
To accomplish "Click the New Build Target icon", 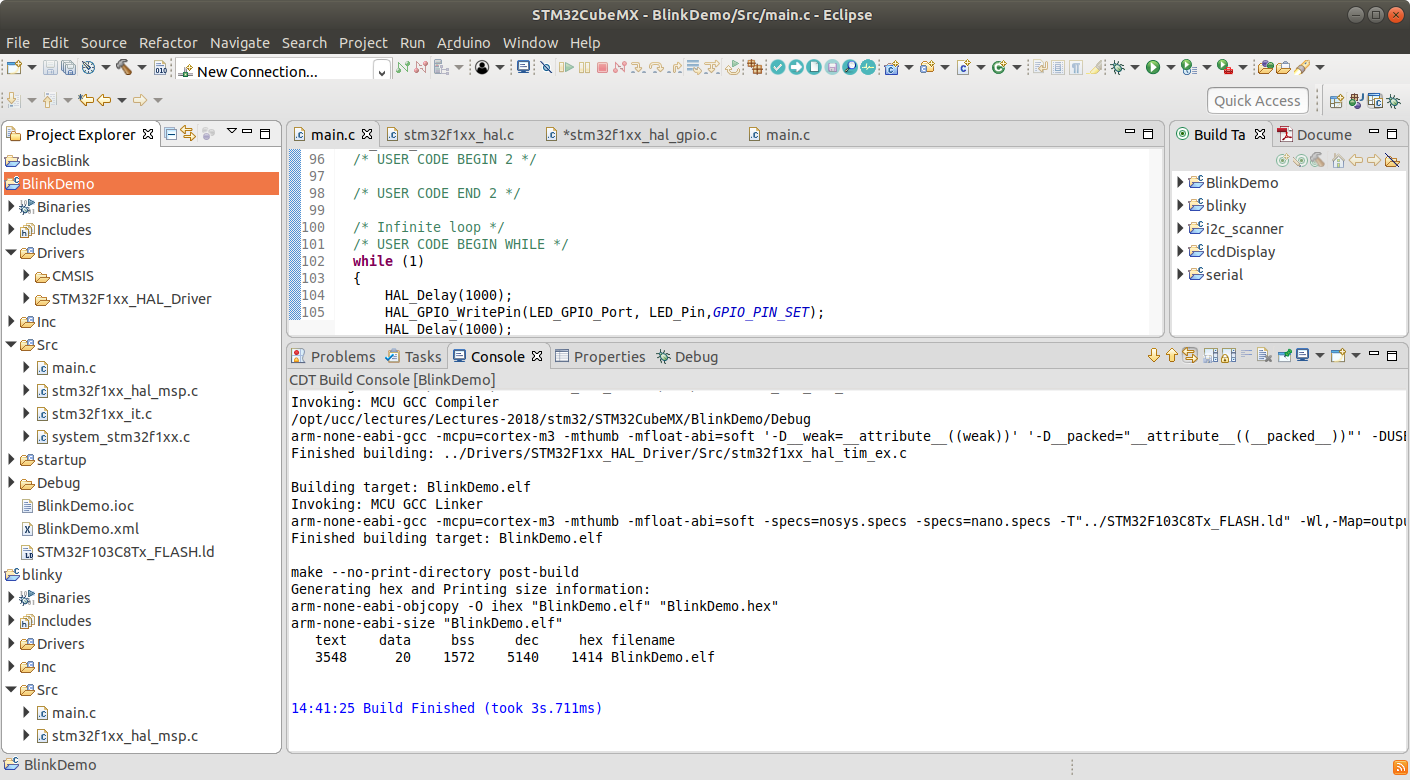I will point(1282,160).
